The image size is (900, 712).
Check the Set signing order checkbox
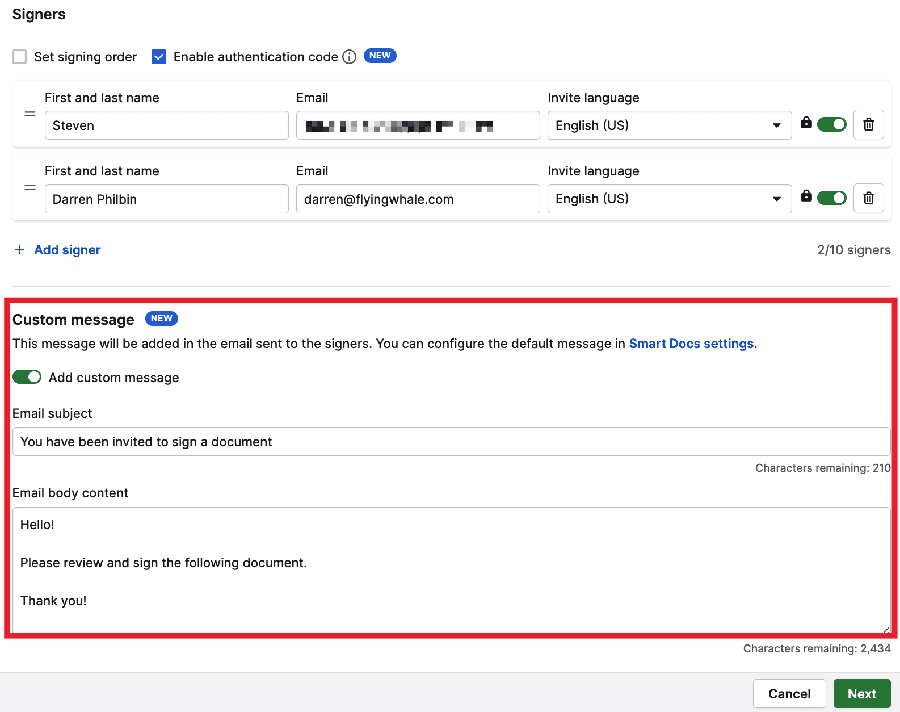coord(18,56)
